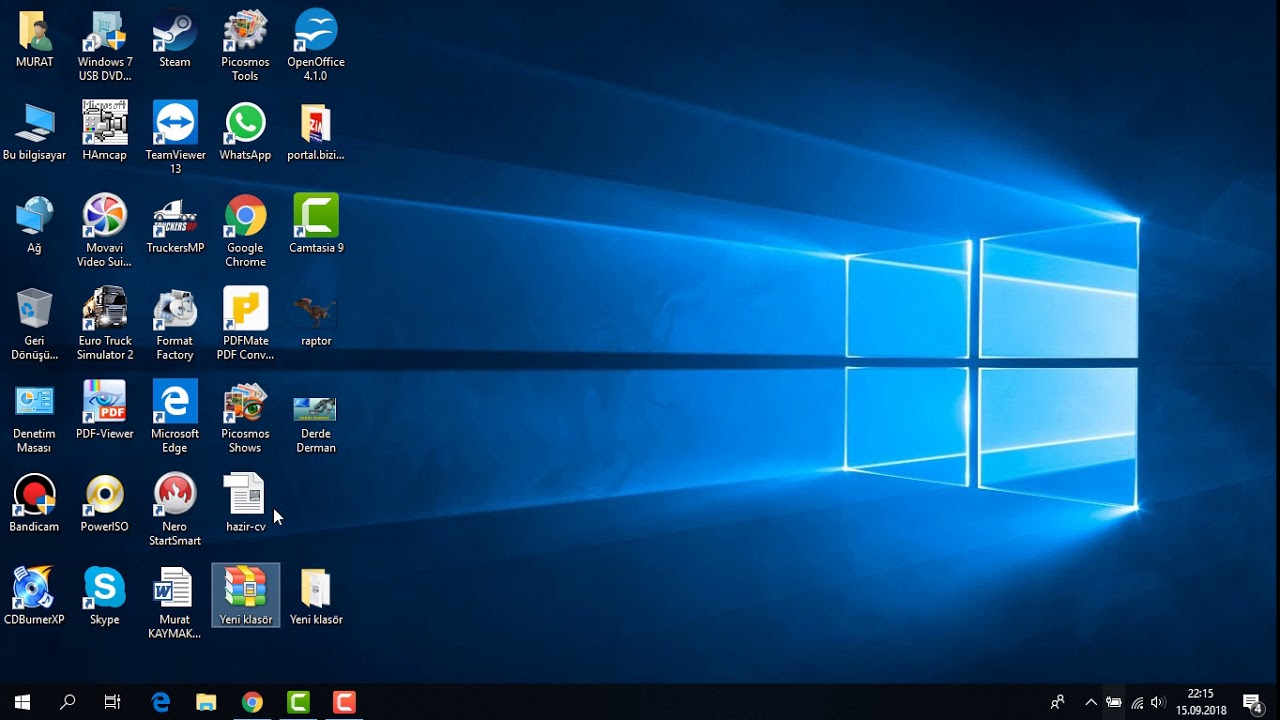Select the raptor desktop icon
The image size is (1280, 720).
click(316, 320)
